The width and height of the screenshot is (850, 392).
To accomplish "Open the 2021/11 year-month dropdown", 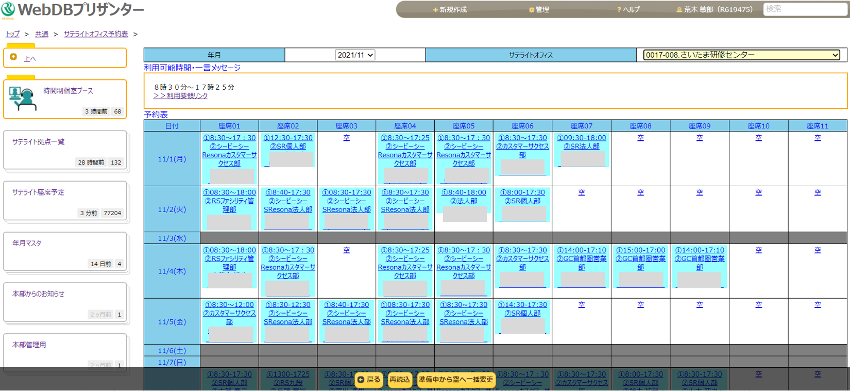I will (355, 55).
